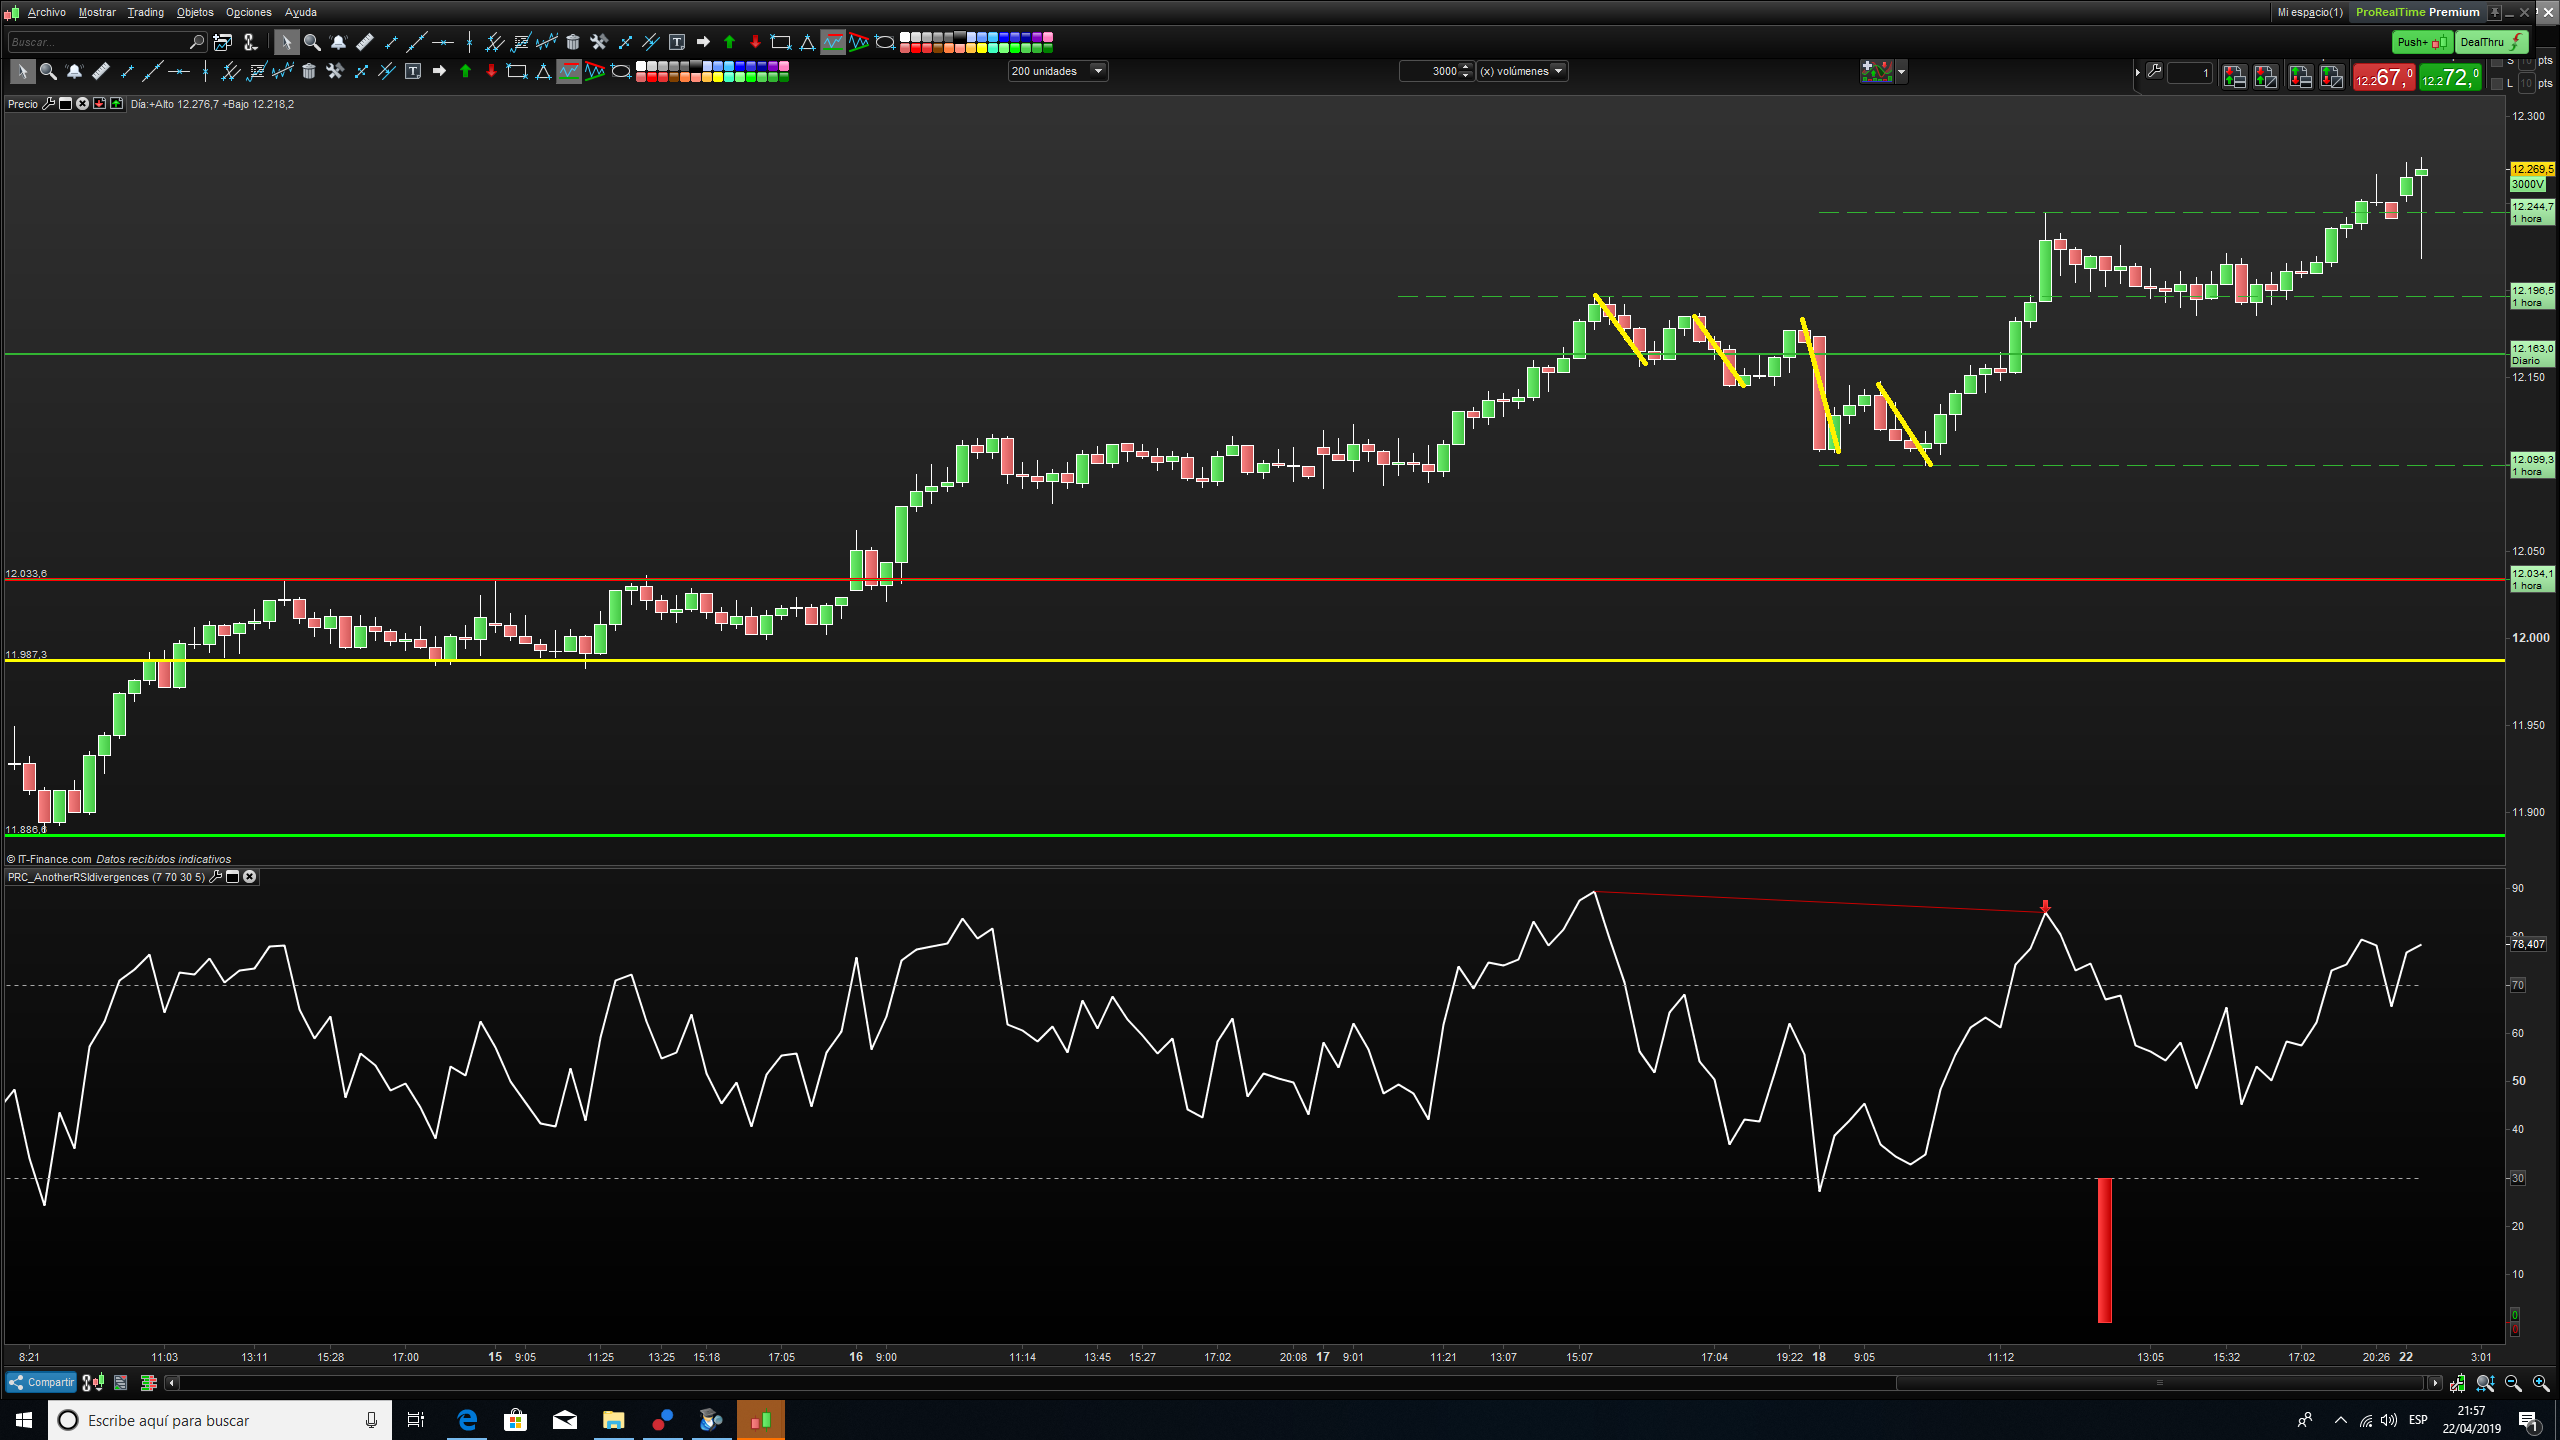Open Precio chart settings wrench
This screenshot has height=1440, width=2560.
[48, 104]
